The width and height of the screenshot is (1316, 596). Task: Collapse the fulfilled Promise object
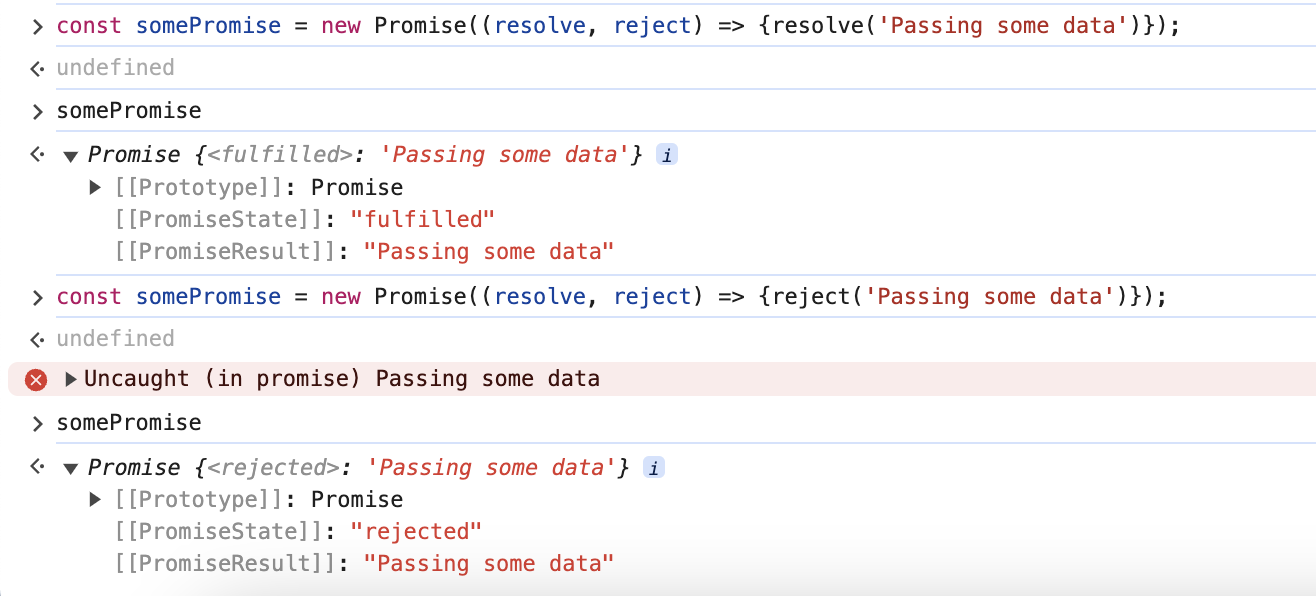pyautogui.click(x=70, y=156)
